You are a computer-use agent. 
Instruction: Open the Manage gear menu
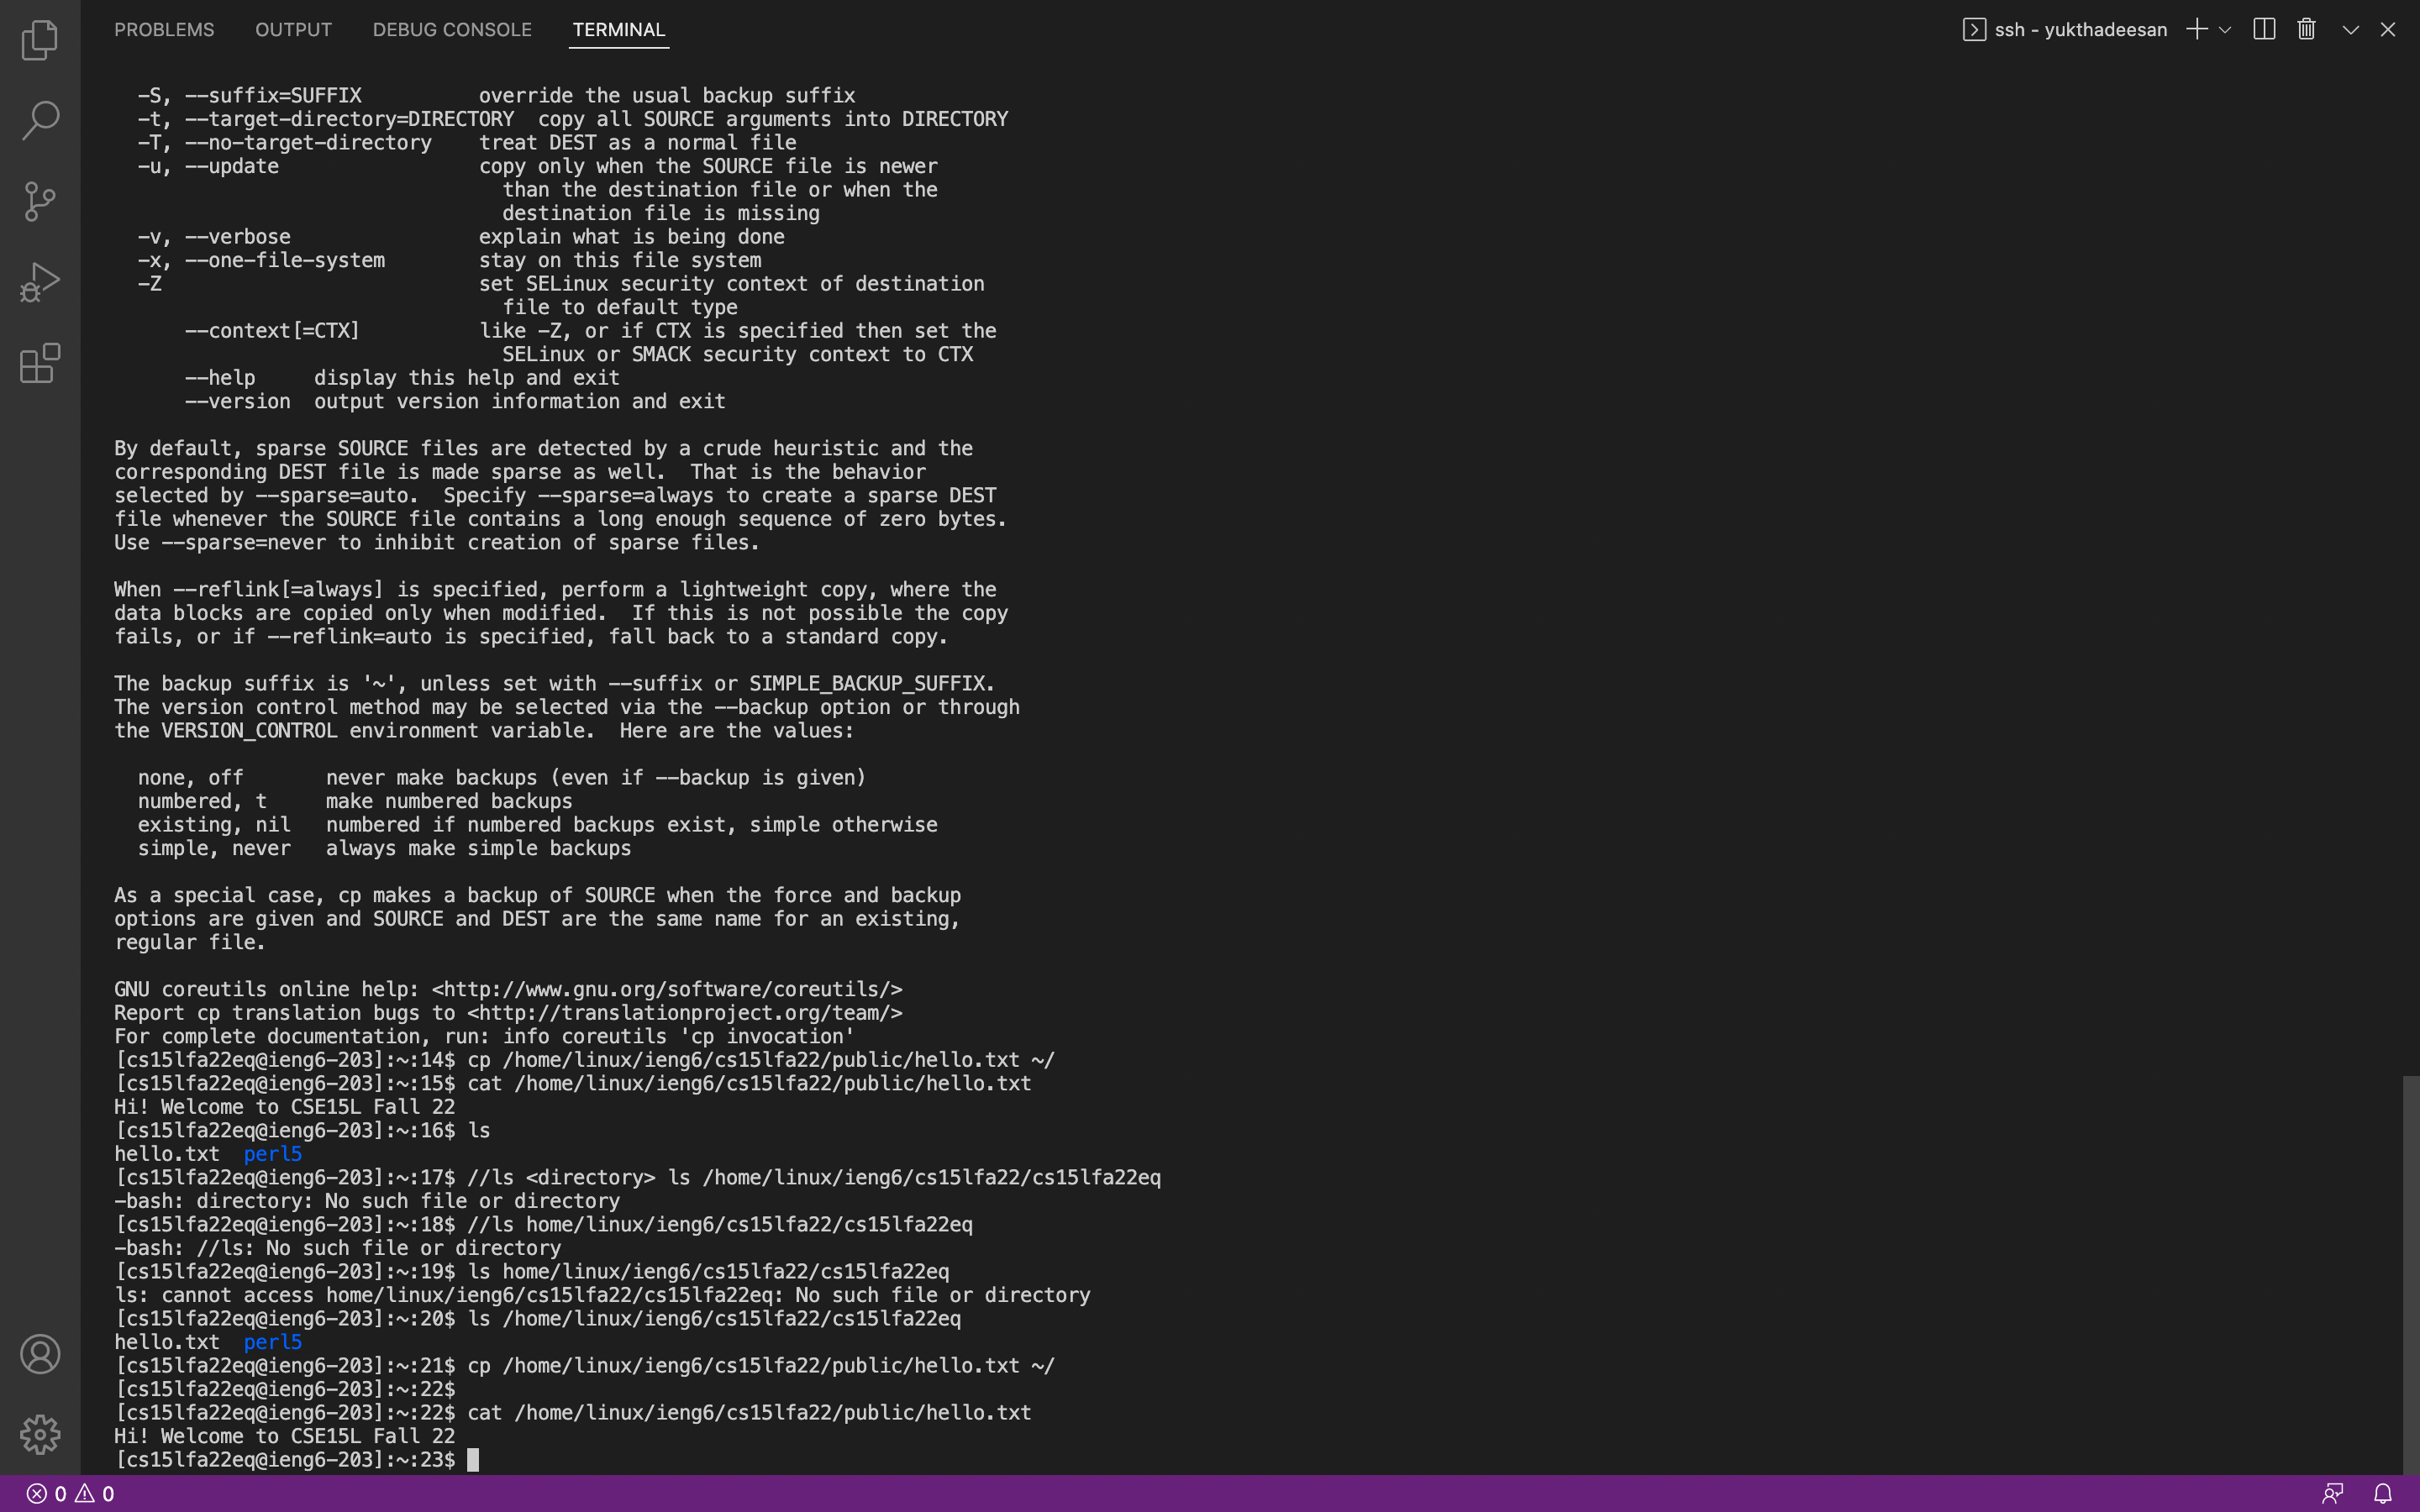pos(40,1434)
